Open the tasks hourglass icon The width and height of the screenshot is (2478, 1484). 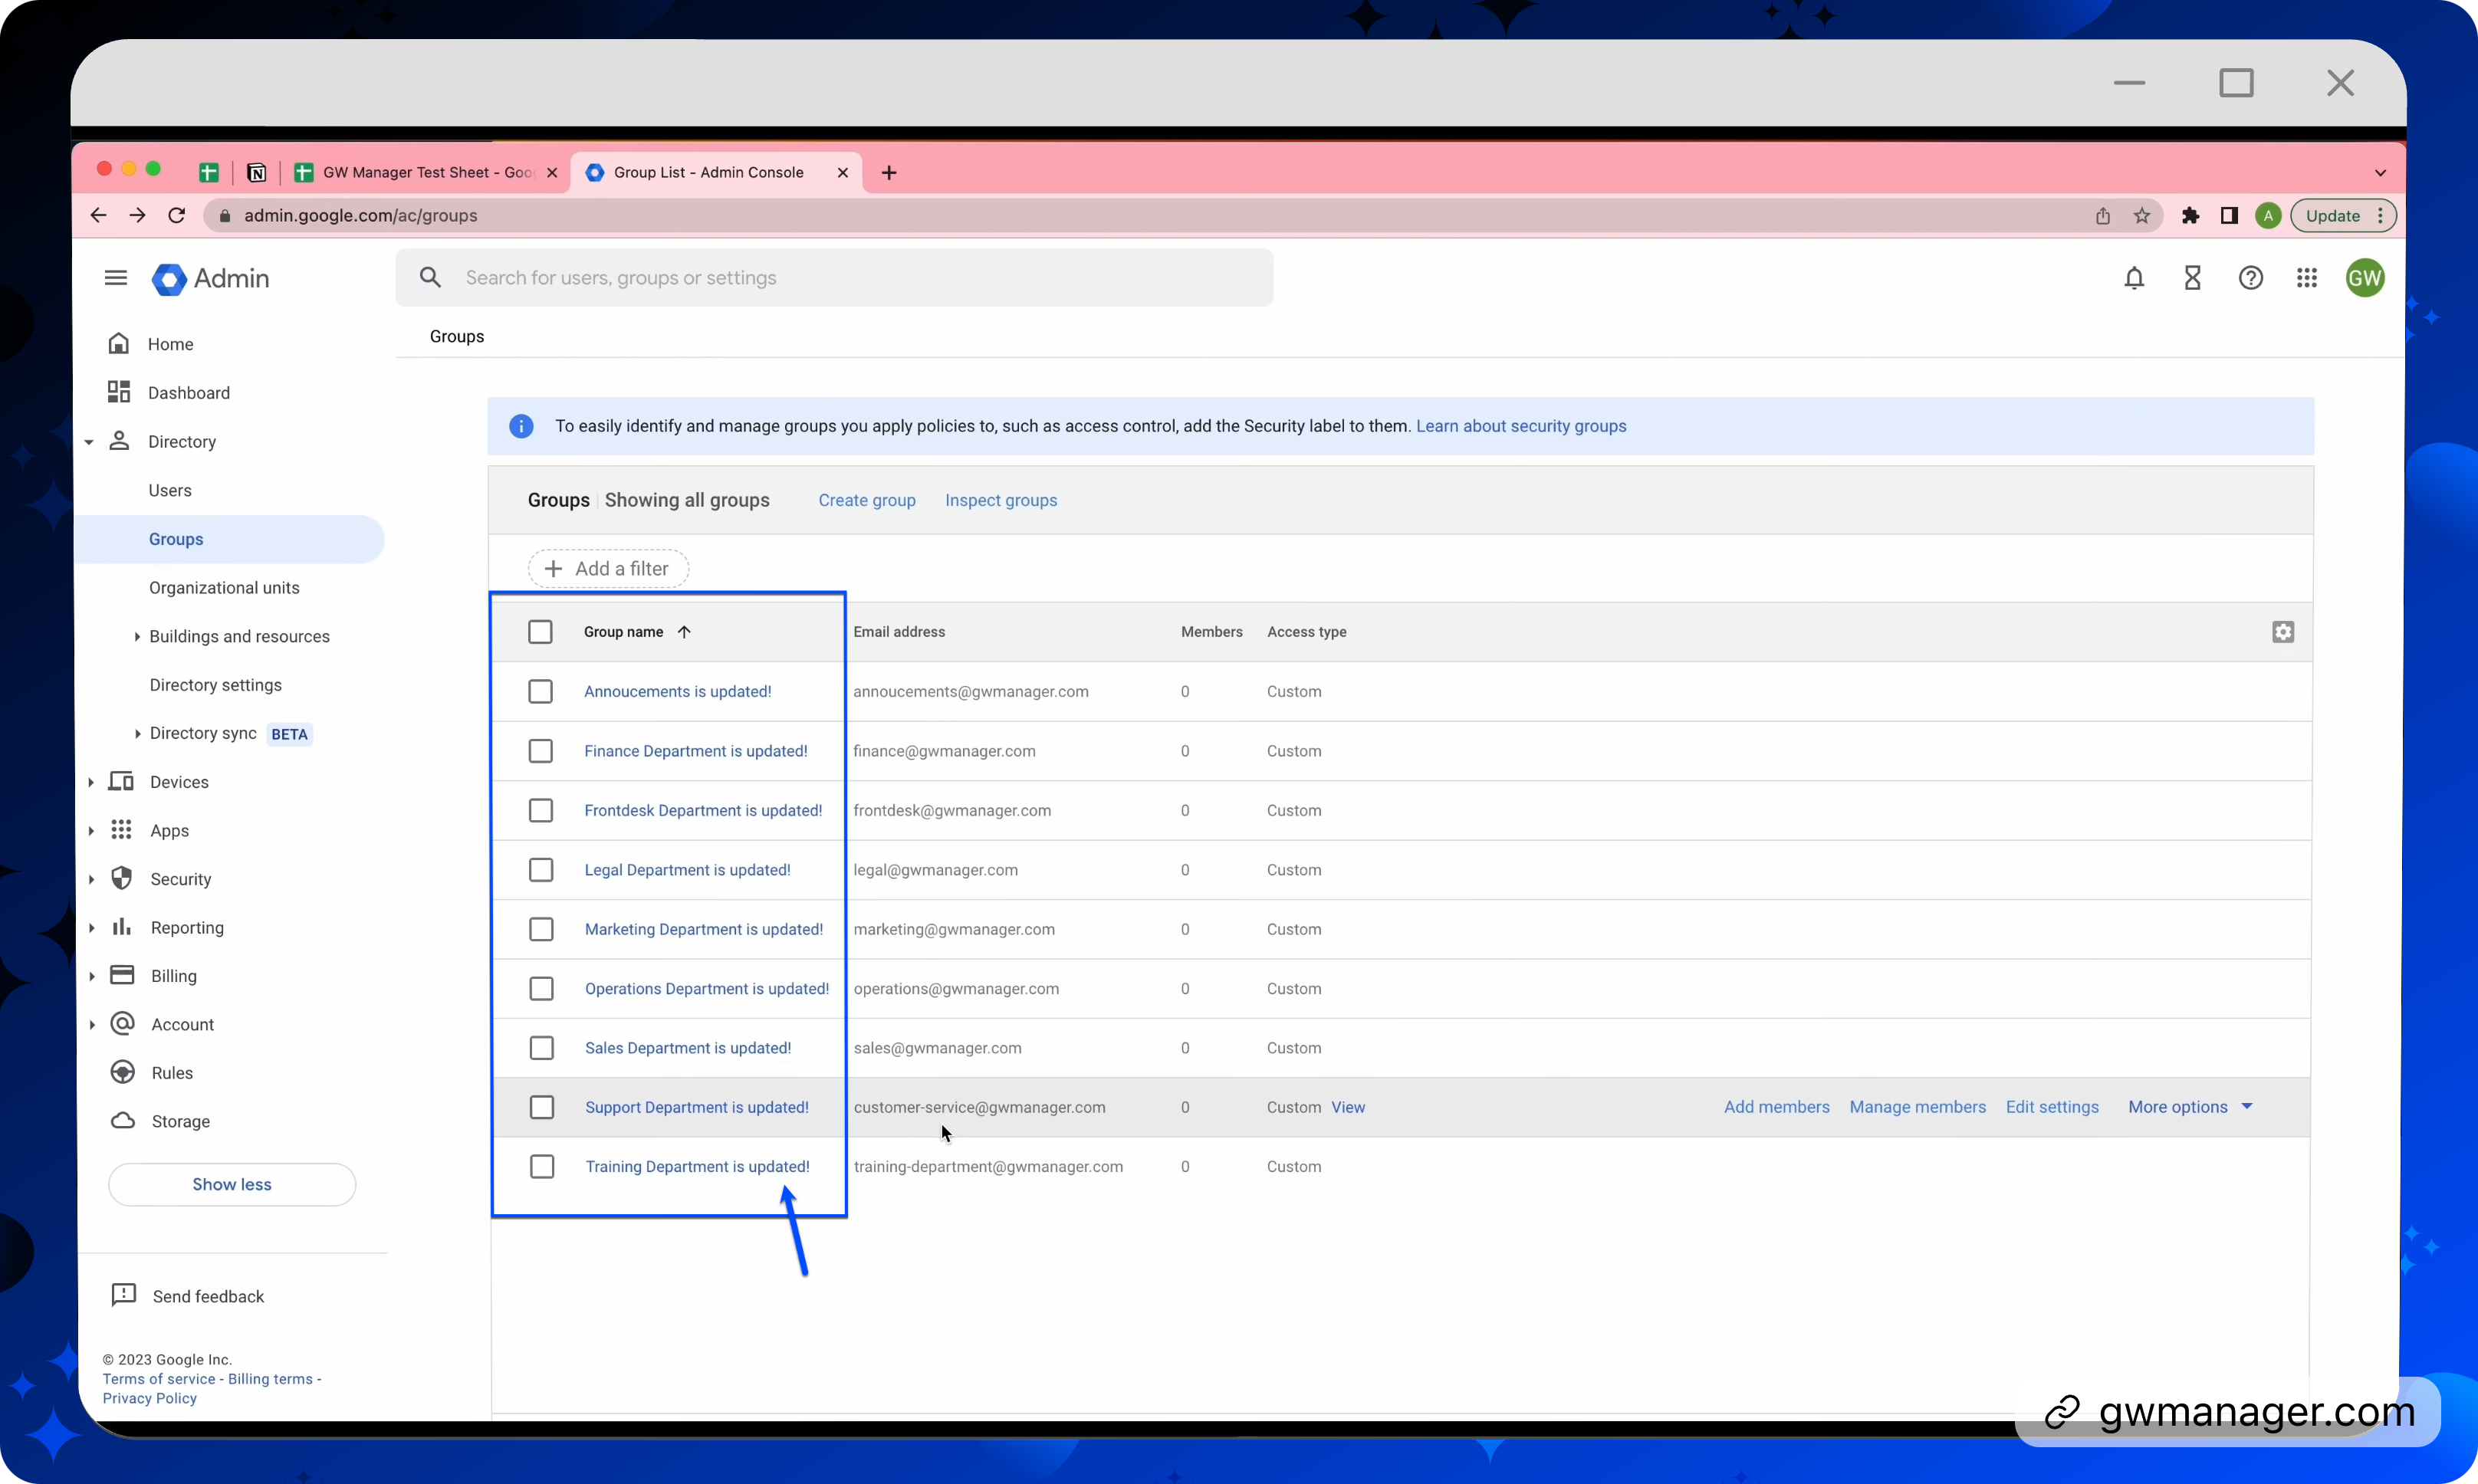click(2192, 278)
